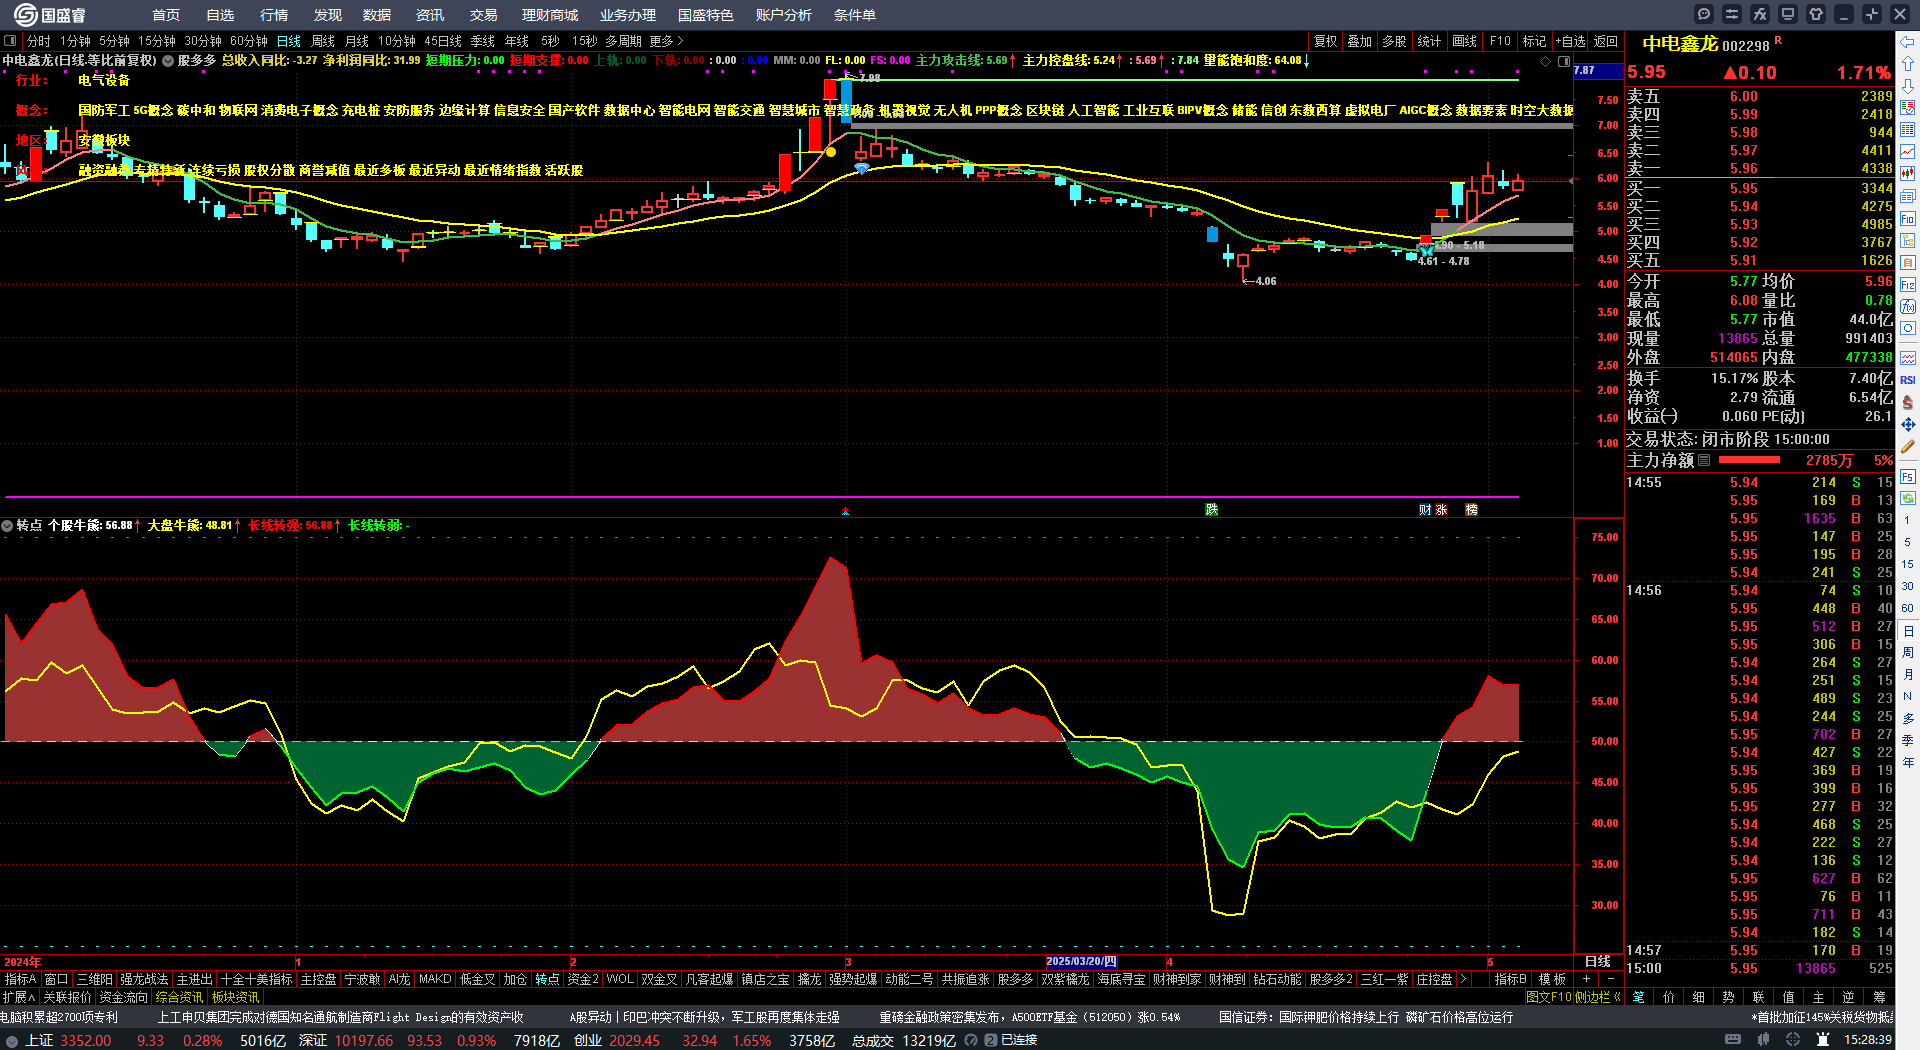Screen dimensions: 1920x1050
Task: Zoom out chart with − button
Action: [1610, 979]
